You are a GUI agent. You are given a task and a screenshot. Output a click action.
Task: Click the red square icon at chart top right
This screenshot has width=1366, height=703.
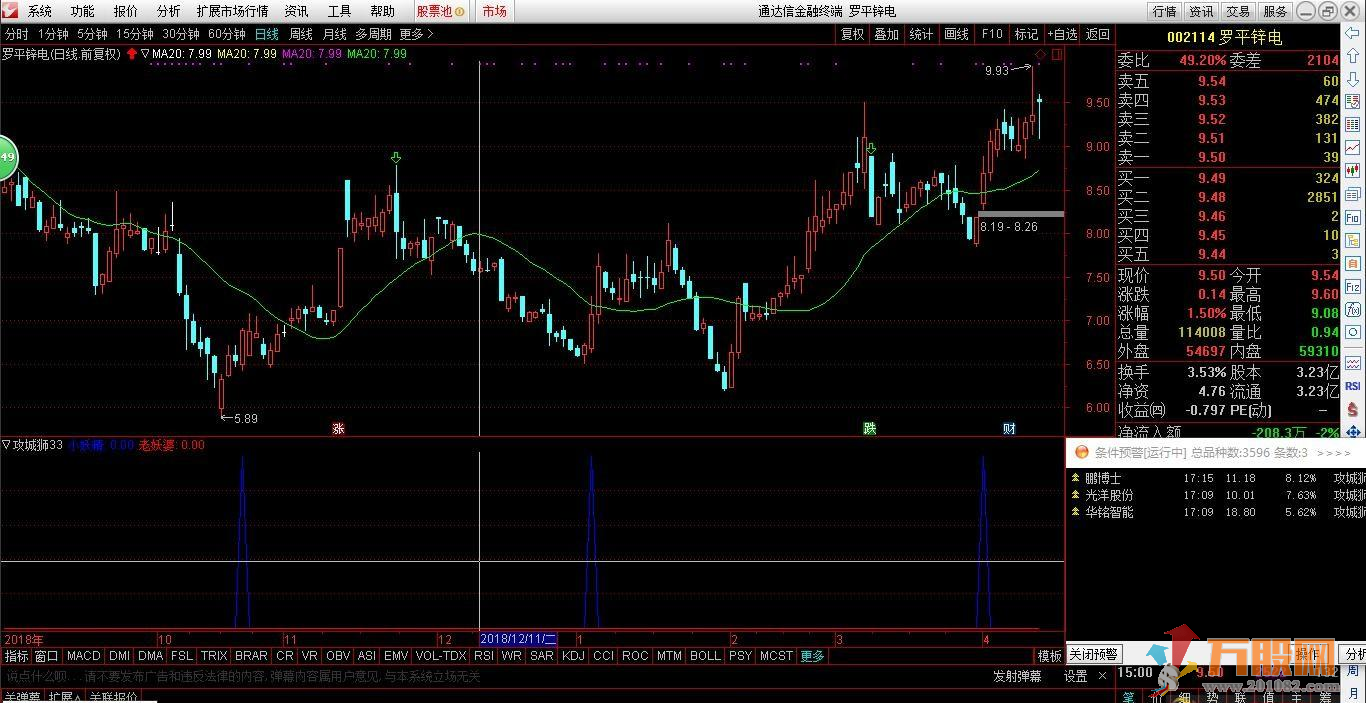coord(1057,54)
